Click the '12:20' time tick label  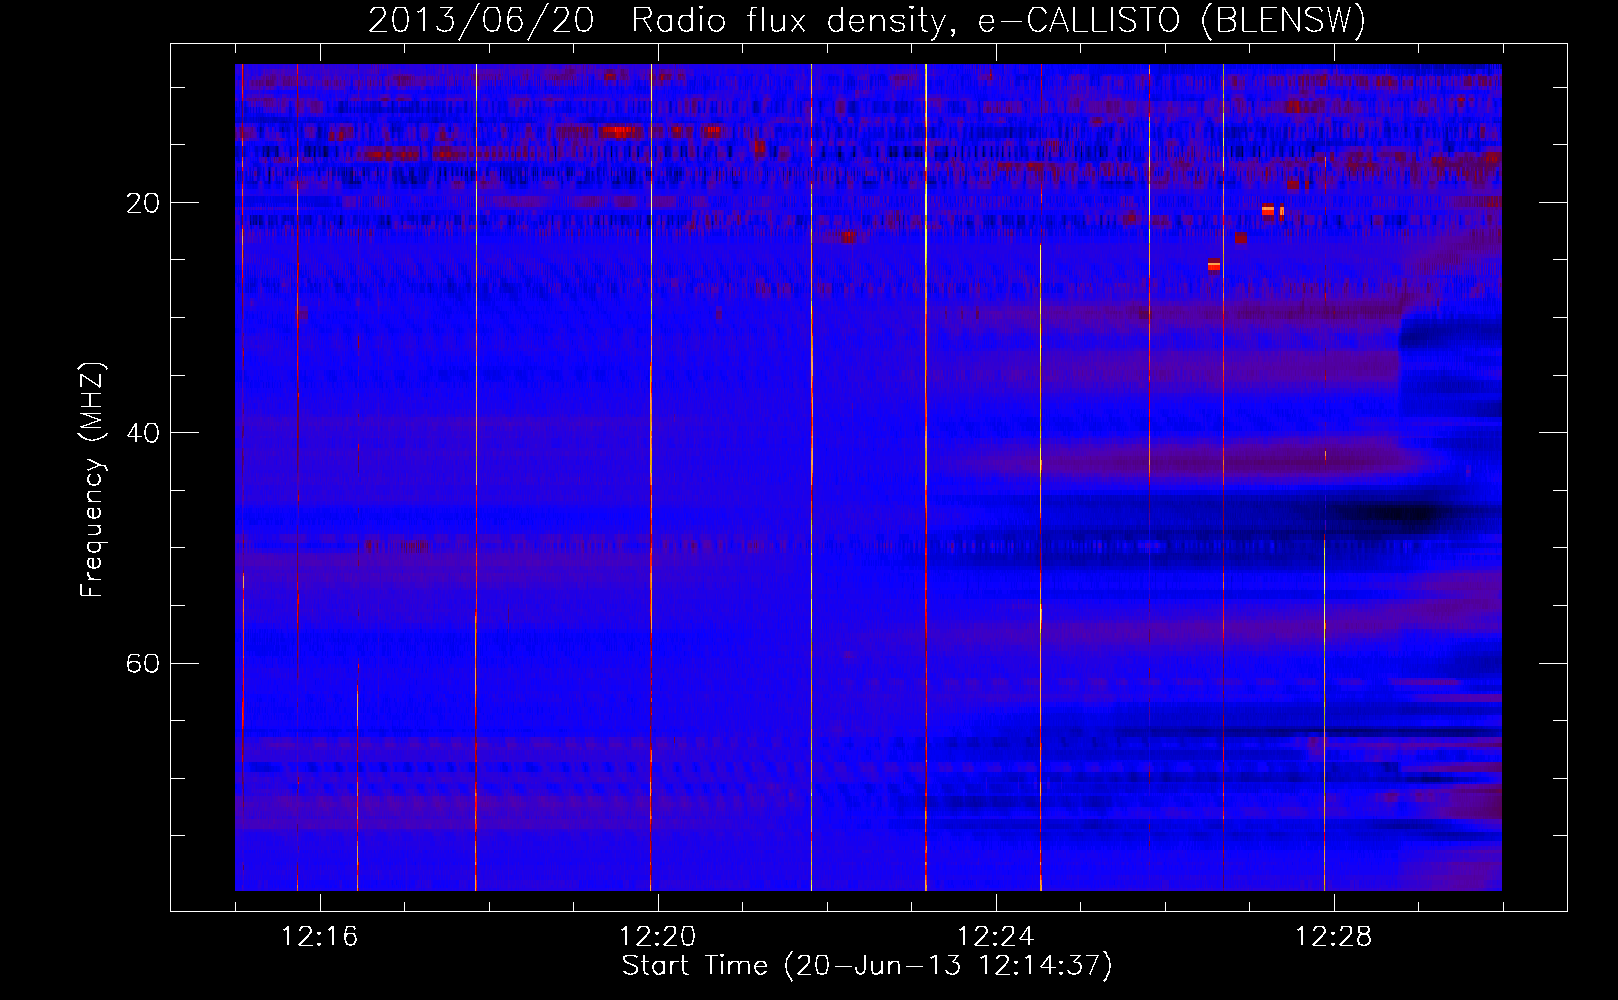658,937
